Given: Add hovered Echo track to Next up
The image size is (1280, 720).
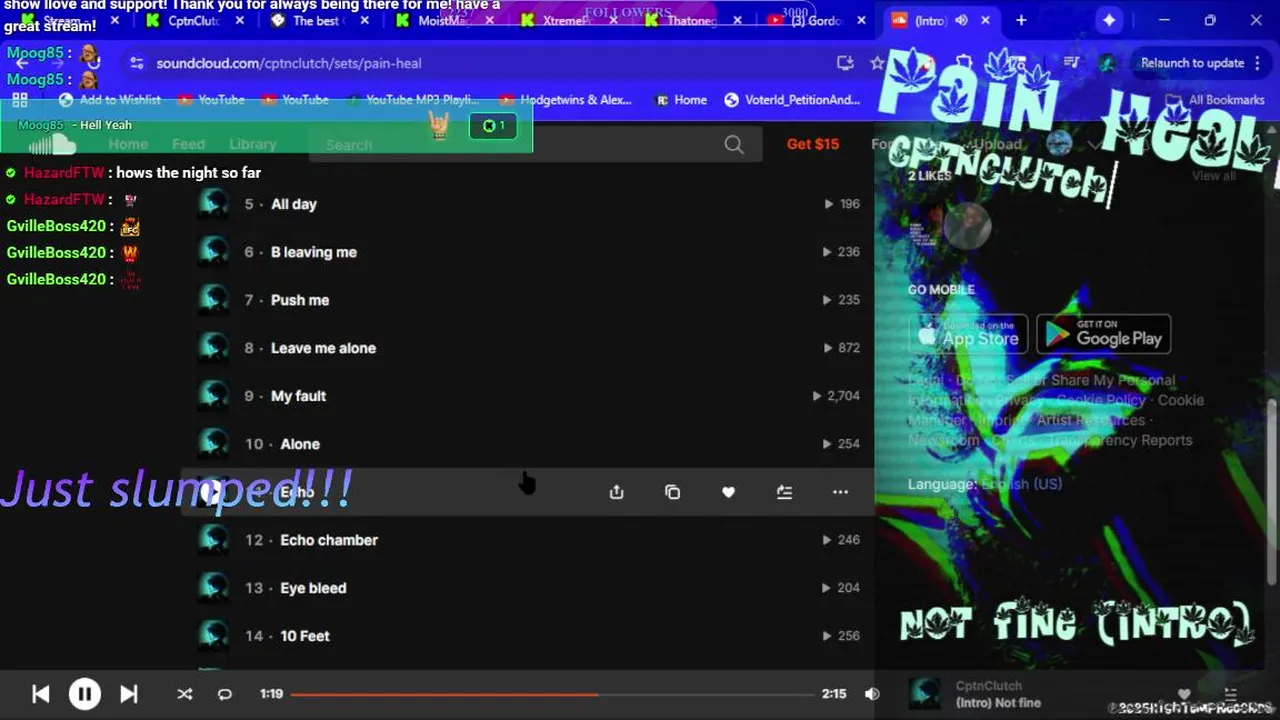Looking at the screenshot, I should click(785, 492).
